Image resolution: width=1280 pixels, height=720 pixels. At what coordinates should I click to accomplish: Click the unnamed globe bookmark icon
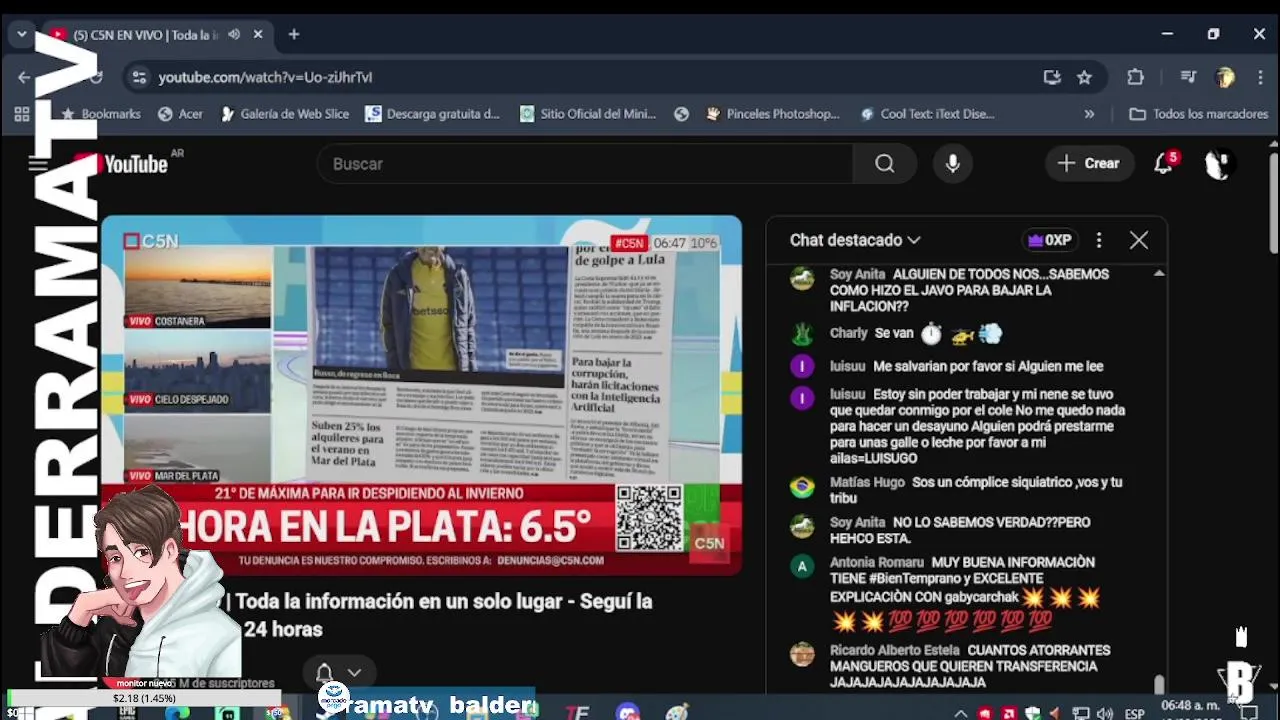pos(682,114)
